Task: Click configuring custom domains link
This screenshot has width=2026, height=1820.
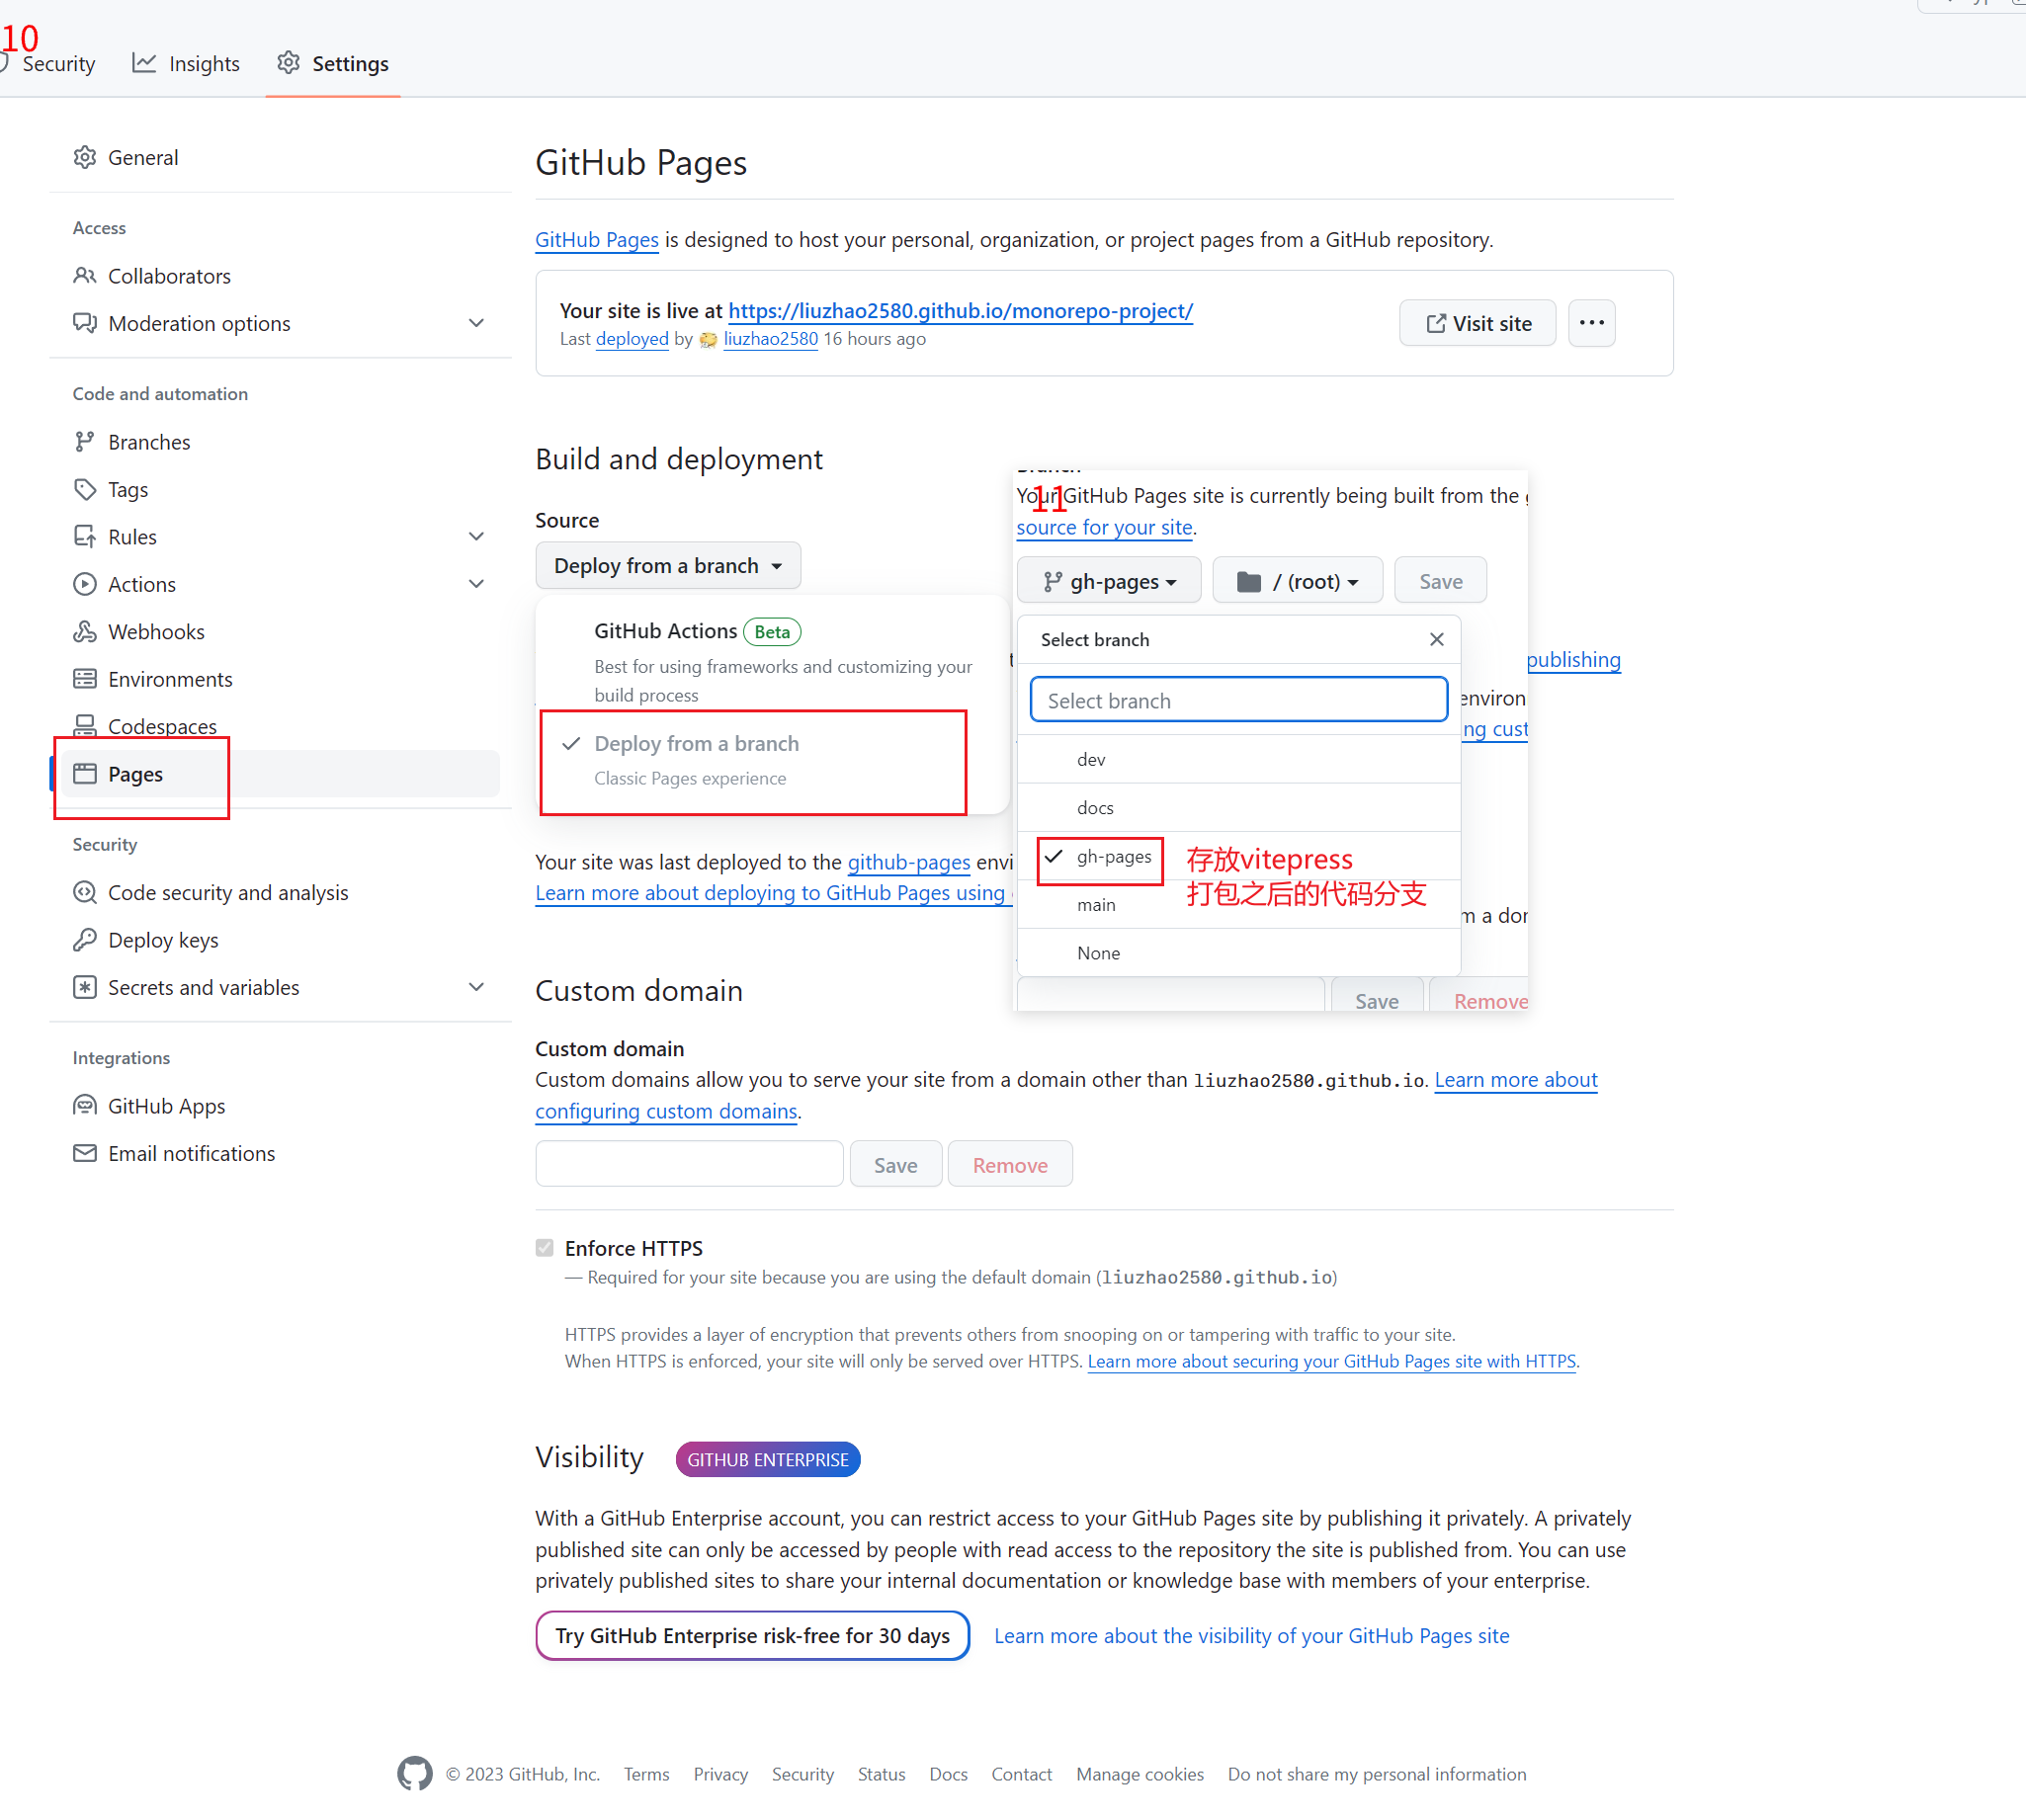Action: coord(666,1110)
